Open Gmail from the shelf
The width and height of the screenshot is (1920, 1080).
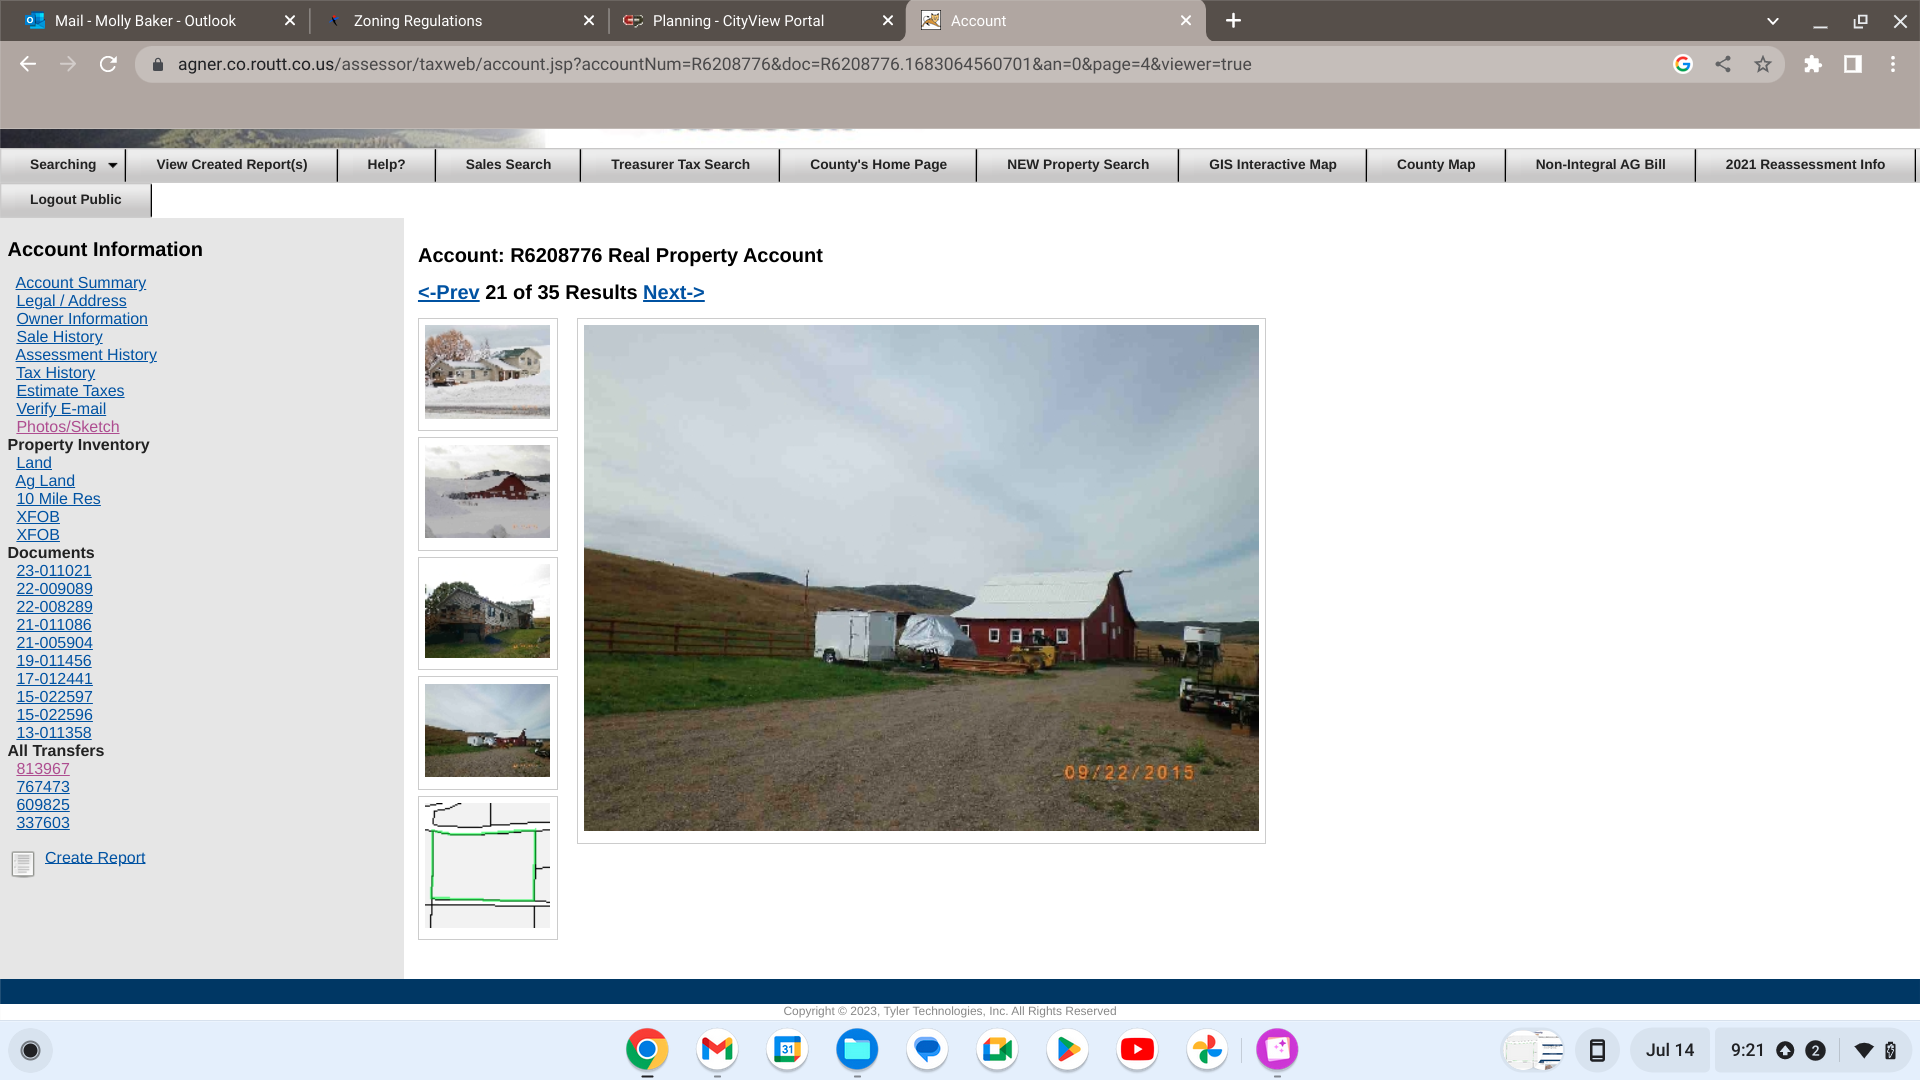click(x=717, y=1049)
